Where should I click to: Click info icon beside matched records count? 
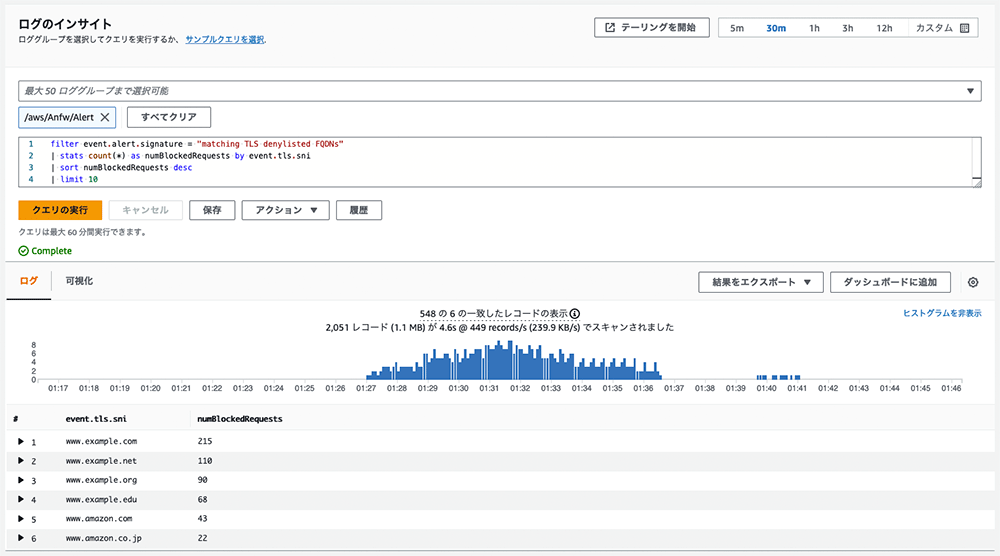click(x=575, y=314)
